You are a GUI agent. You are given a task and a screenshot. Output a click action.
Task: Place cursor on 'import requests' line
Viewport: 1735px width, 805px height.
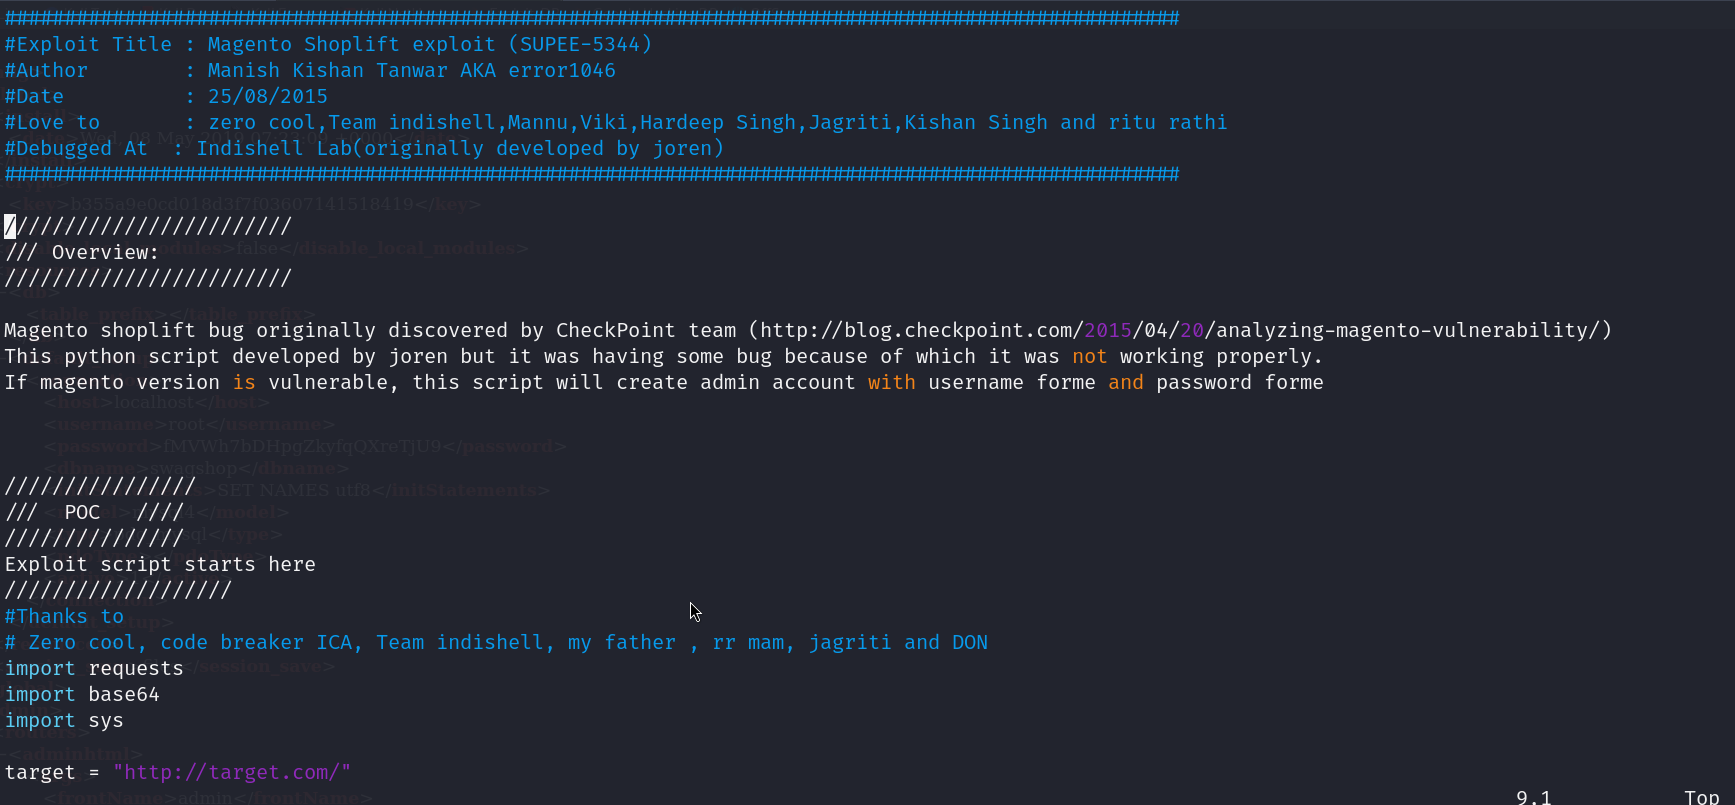coord(94,669)
